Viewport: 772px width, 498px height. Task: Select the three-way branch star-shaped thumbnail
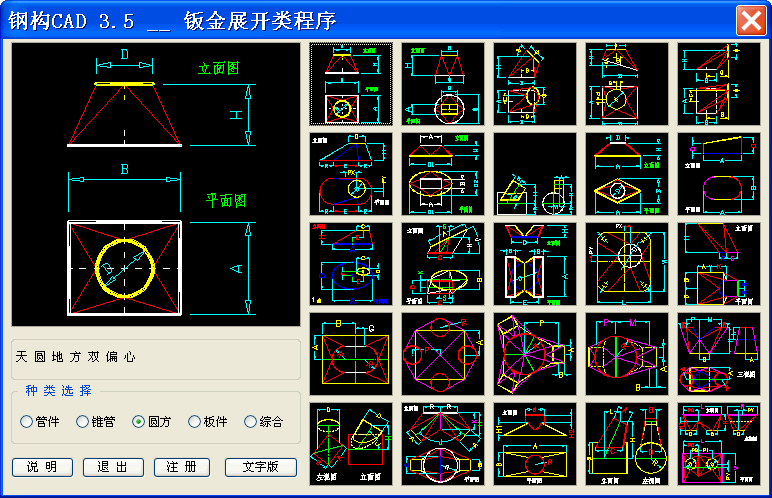pos(535,354)
